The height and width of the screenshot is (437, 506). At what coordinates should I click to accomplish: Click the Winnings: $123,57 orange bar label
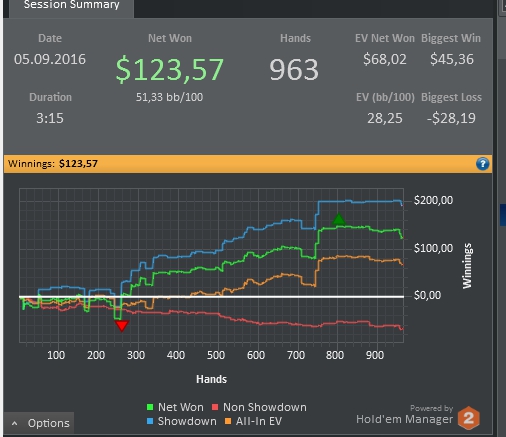pyautogui.click(x=53, y=164)
